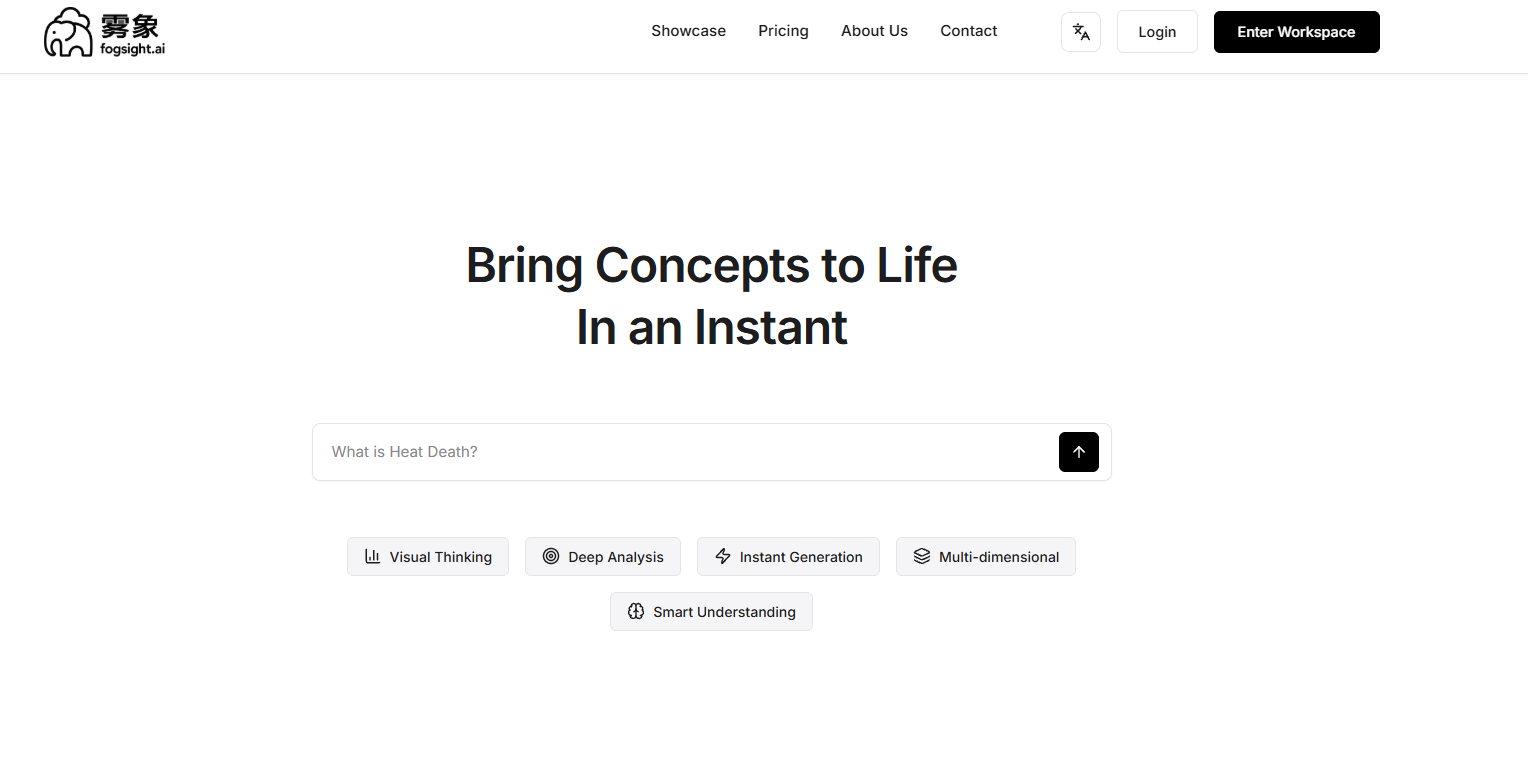Click the lightning bolt icon beside Instant Generation
This screenshot has width=1528, height=766.
point(723,557)
